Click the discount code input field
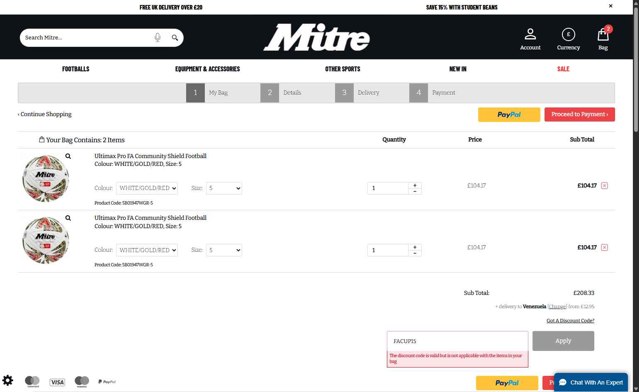The width and height of the screenshot is (639, 392). point(457,341)
